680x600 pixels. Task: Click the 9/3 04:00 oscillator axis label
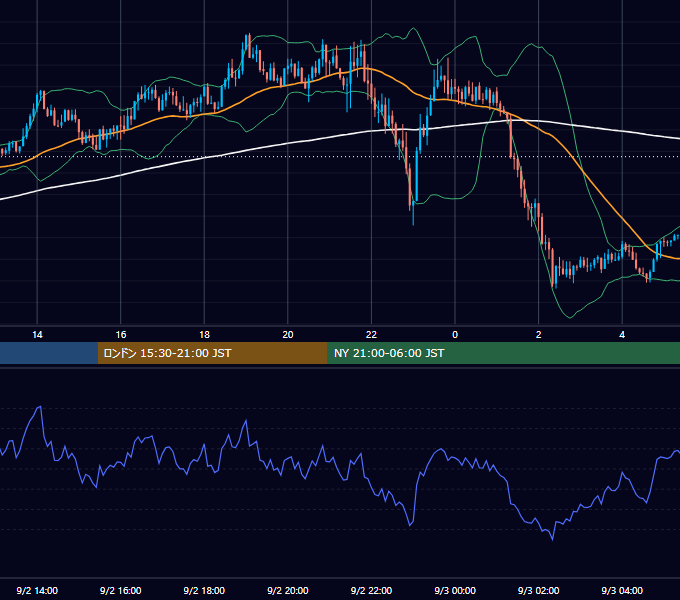point(622,590)
